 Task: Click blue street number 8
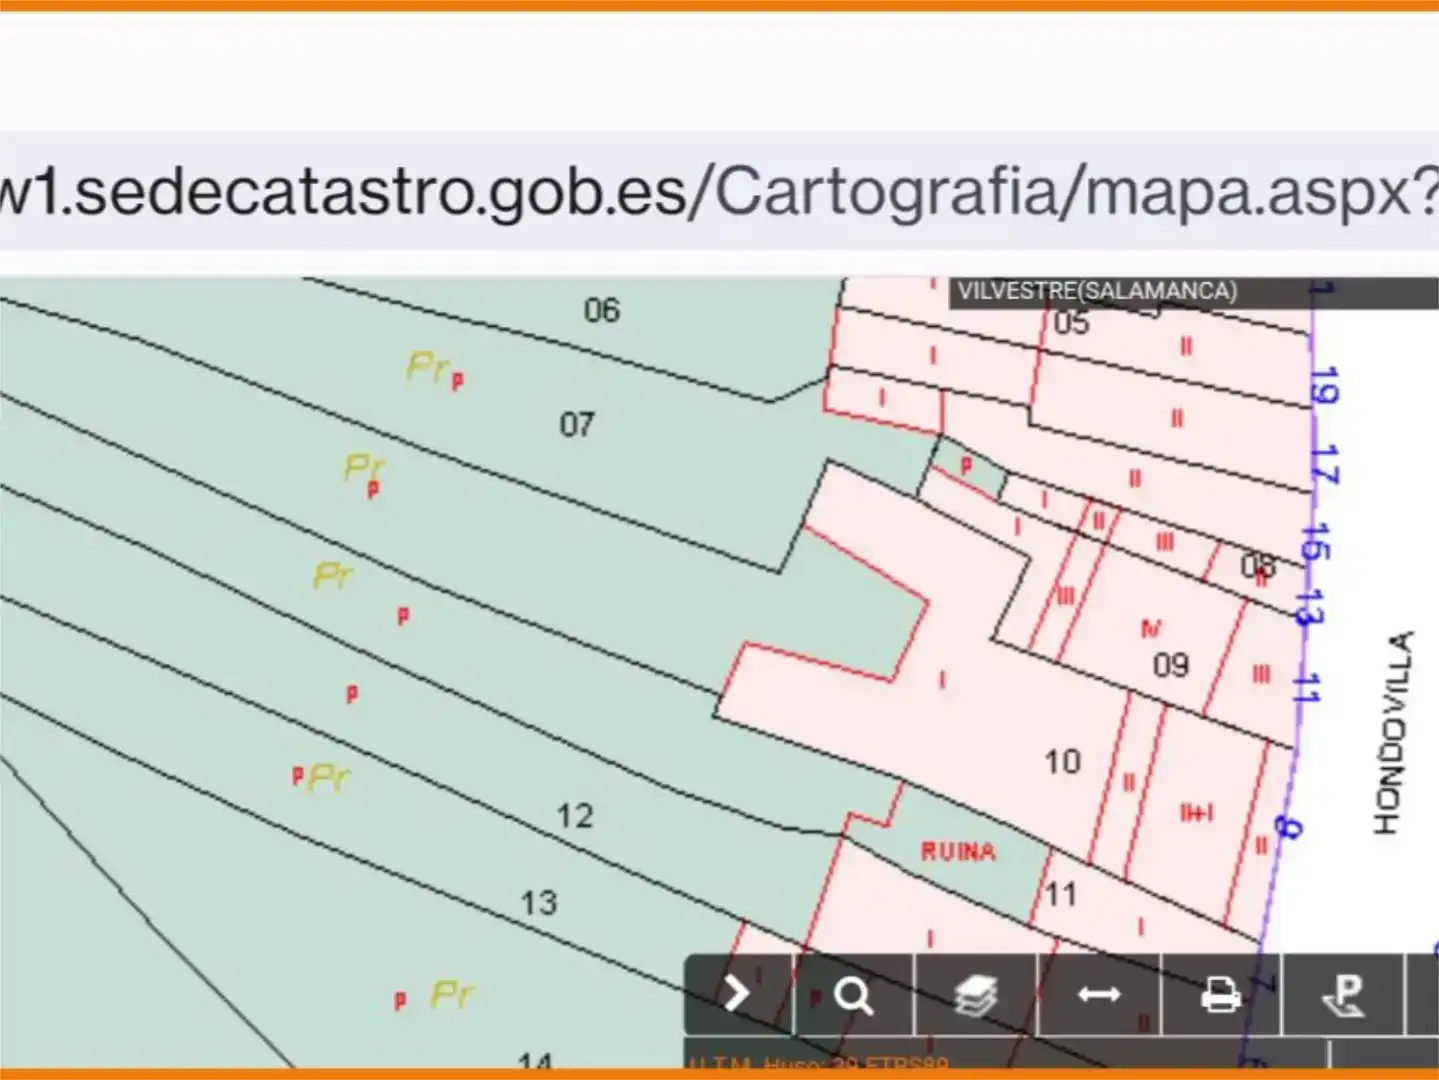1287,828
